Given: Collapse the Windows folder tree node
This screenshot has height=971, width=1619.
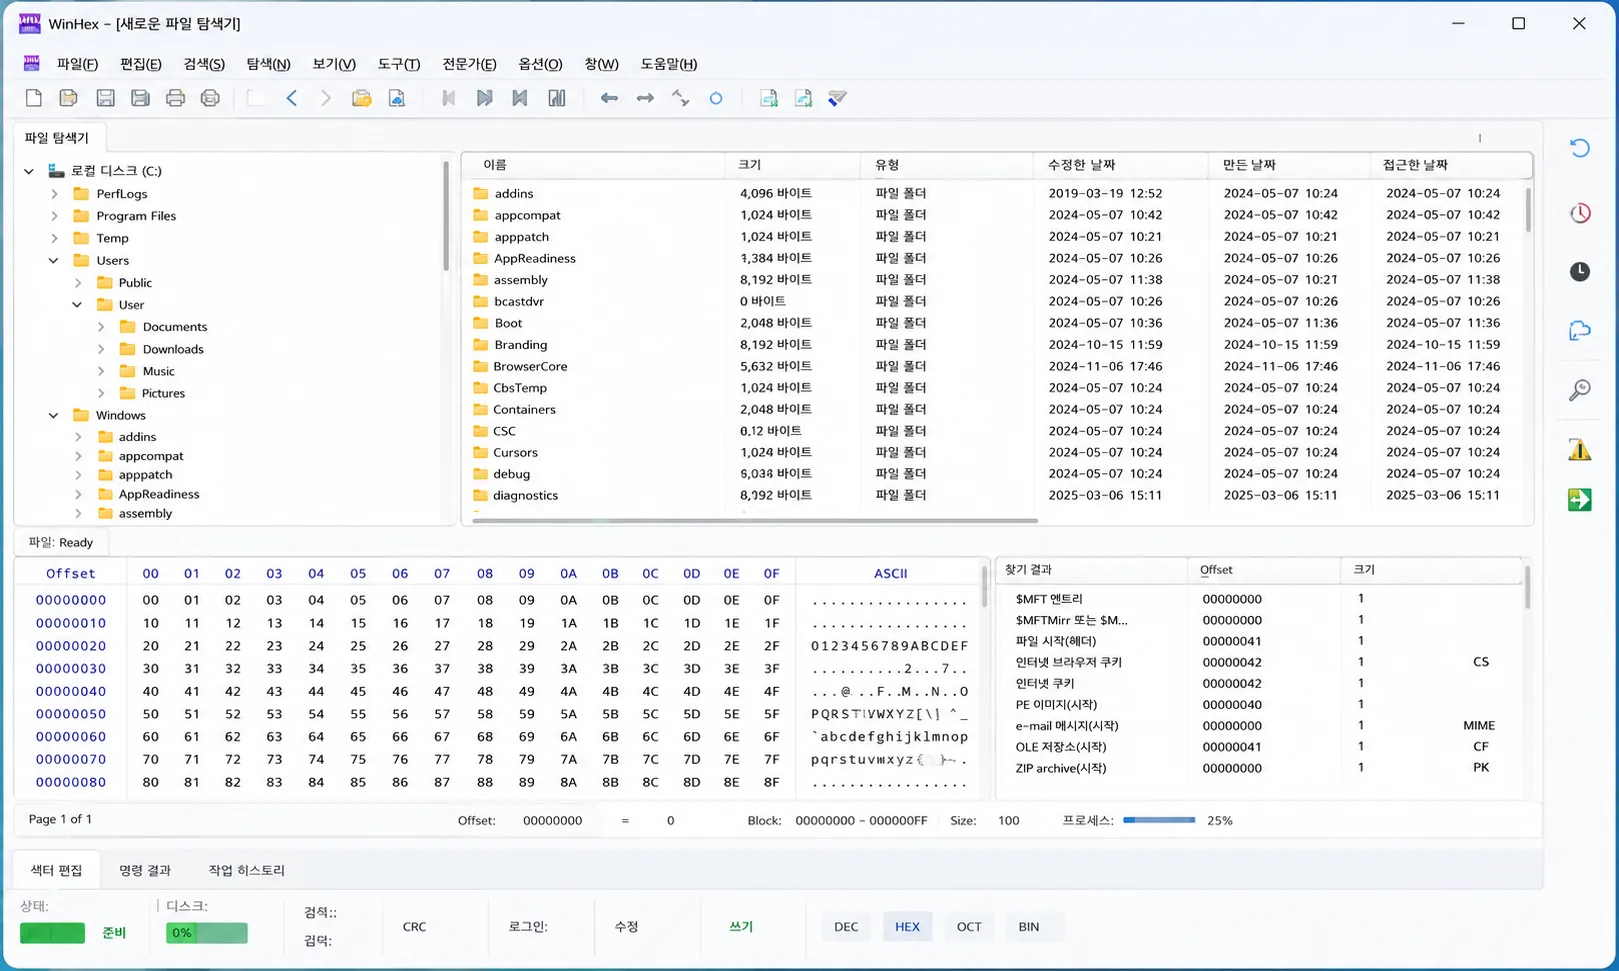Looking at the screenshot, I should click(54, 416).
